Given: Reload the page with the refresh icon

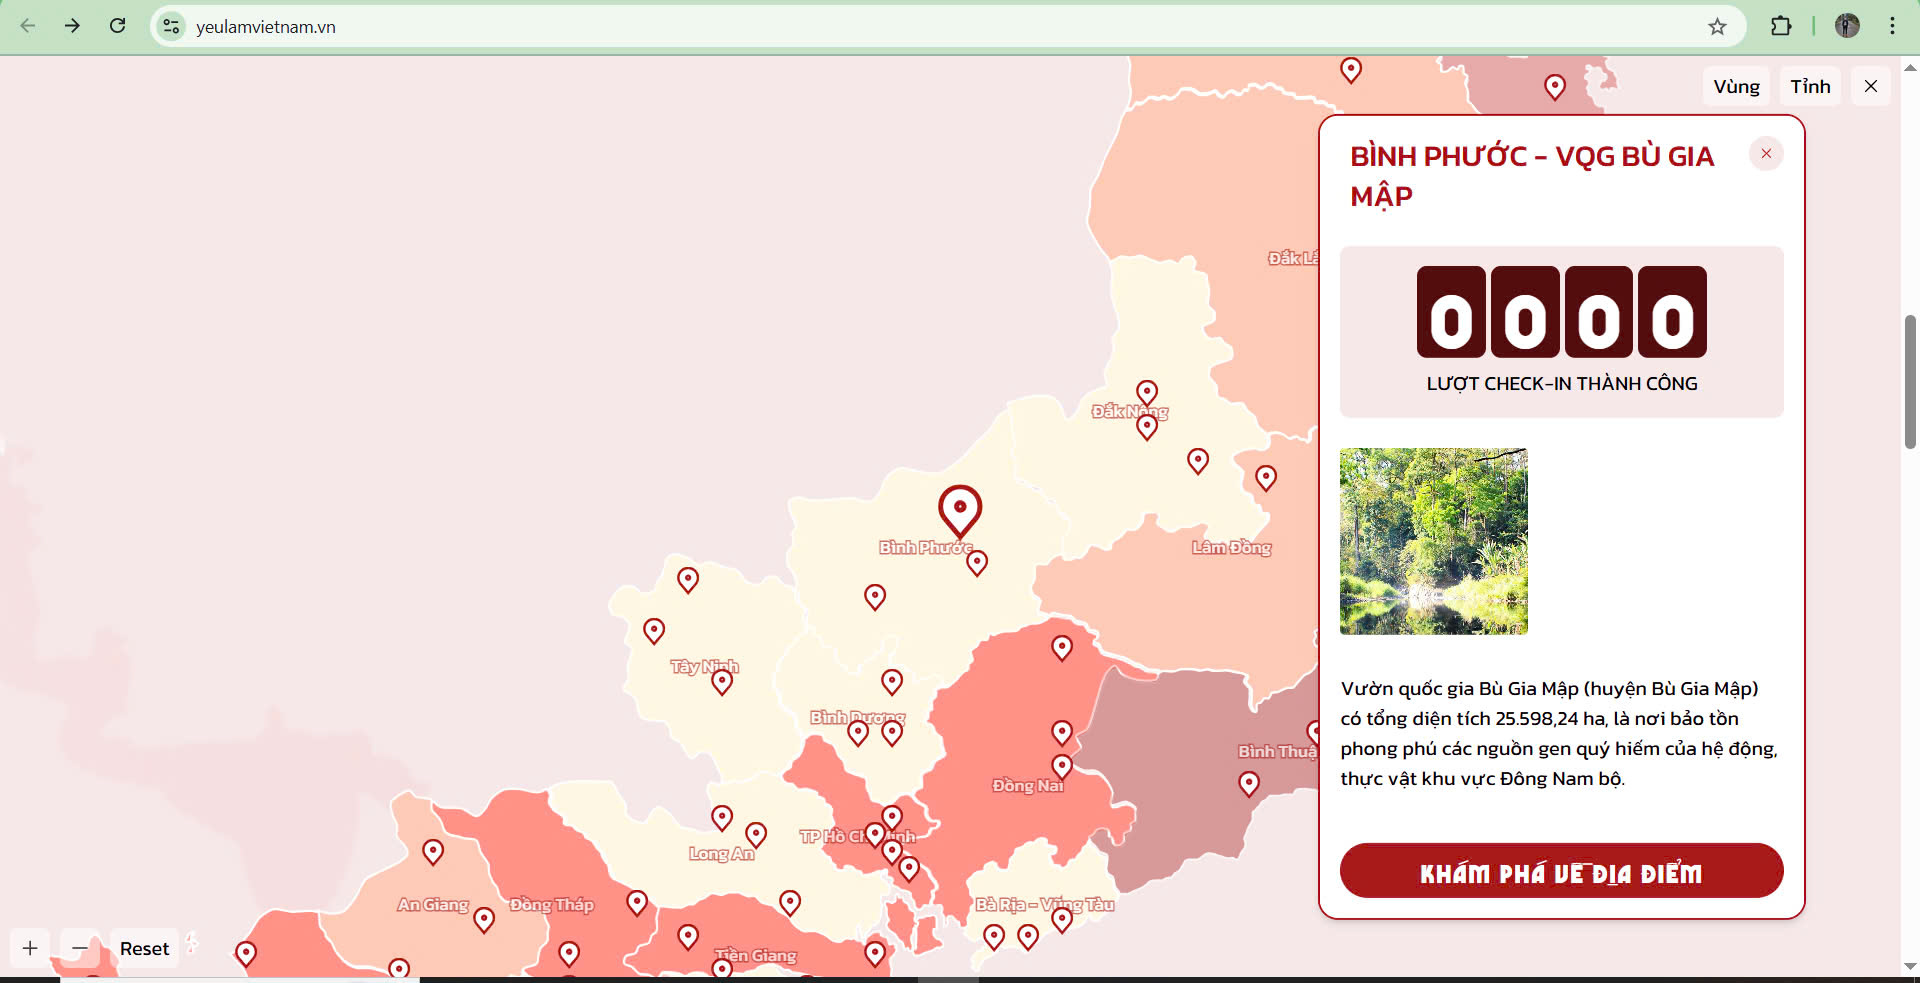Looking at the screenshot, I should coord(118,26).
